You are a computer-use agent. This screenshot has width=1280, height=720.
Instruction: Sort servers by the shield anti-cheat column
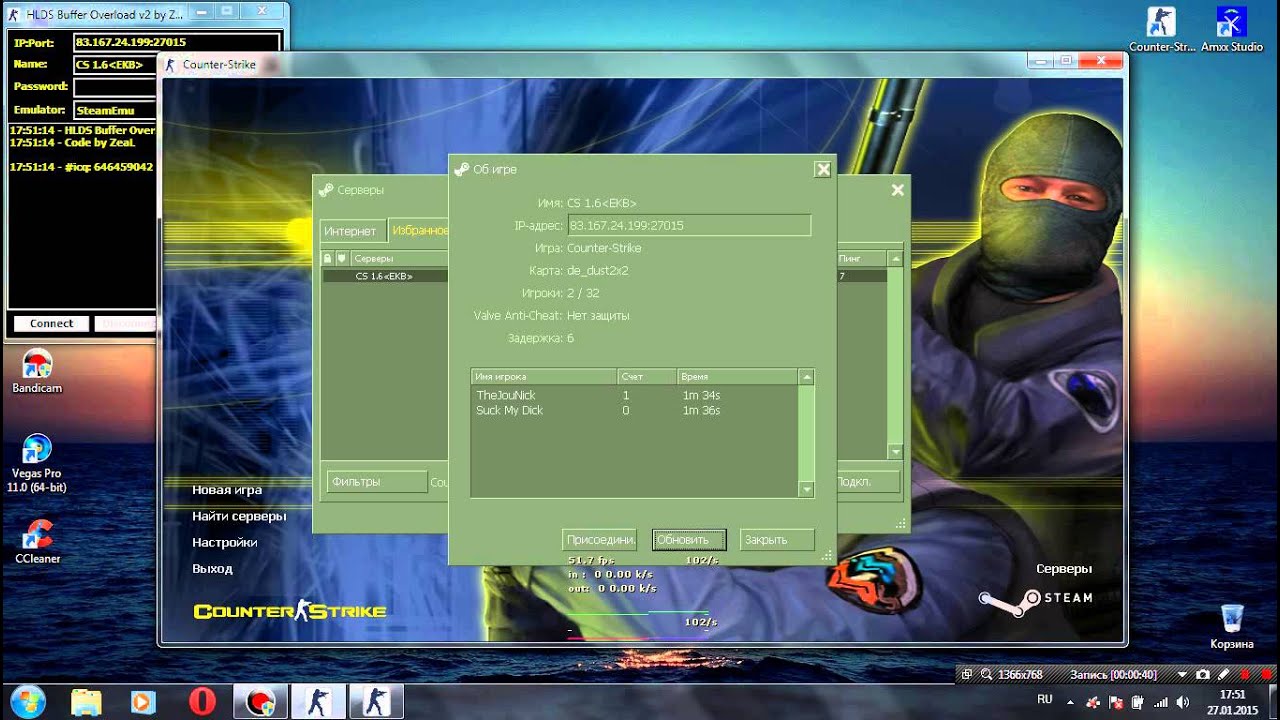click(x=342, y=258)
